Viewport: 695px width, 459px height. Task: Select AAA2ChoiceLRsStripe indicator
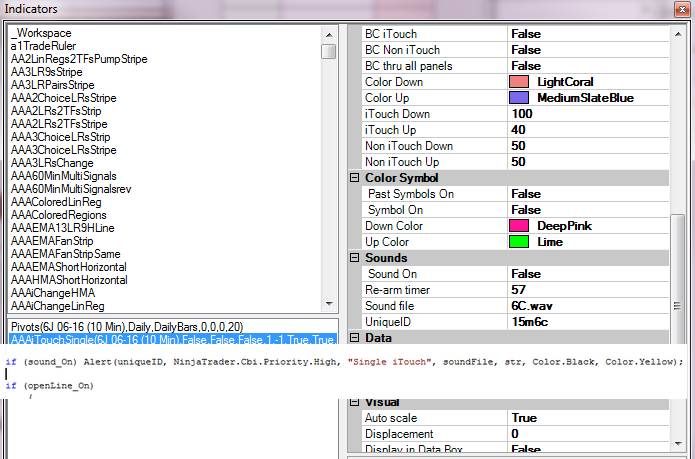63,97
